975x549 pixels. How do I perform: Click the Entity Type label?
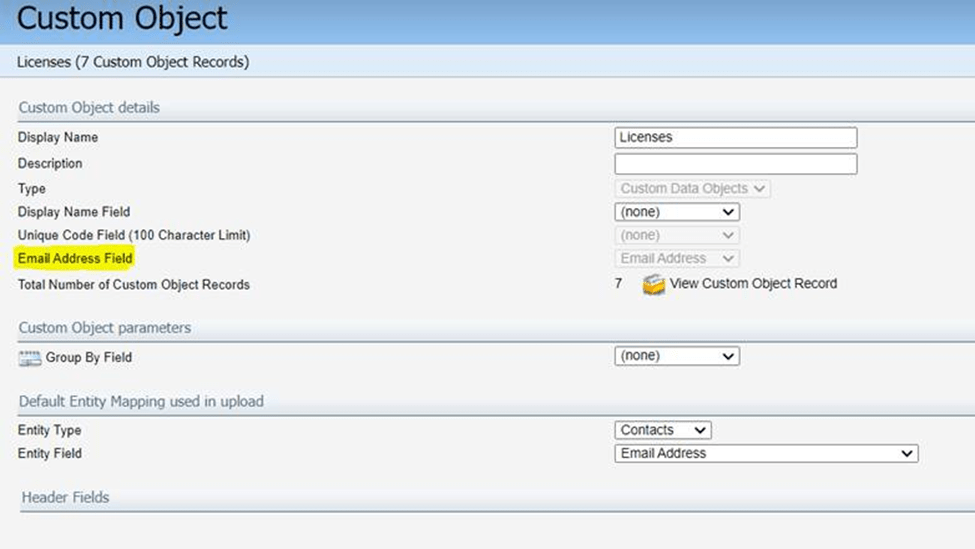(x=49, y=430)
